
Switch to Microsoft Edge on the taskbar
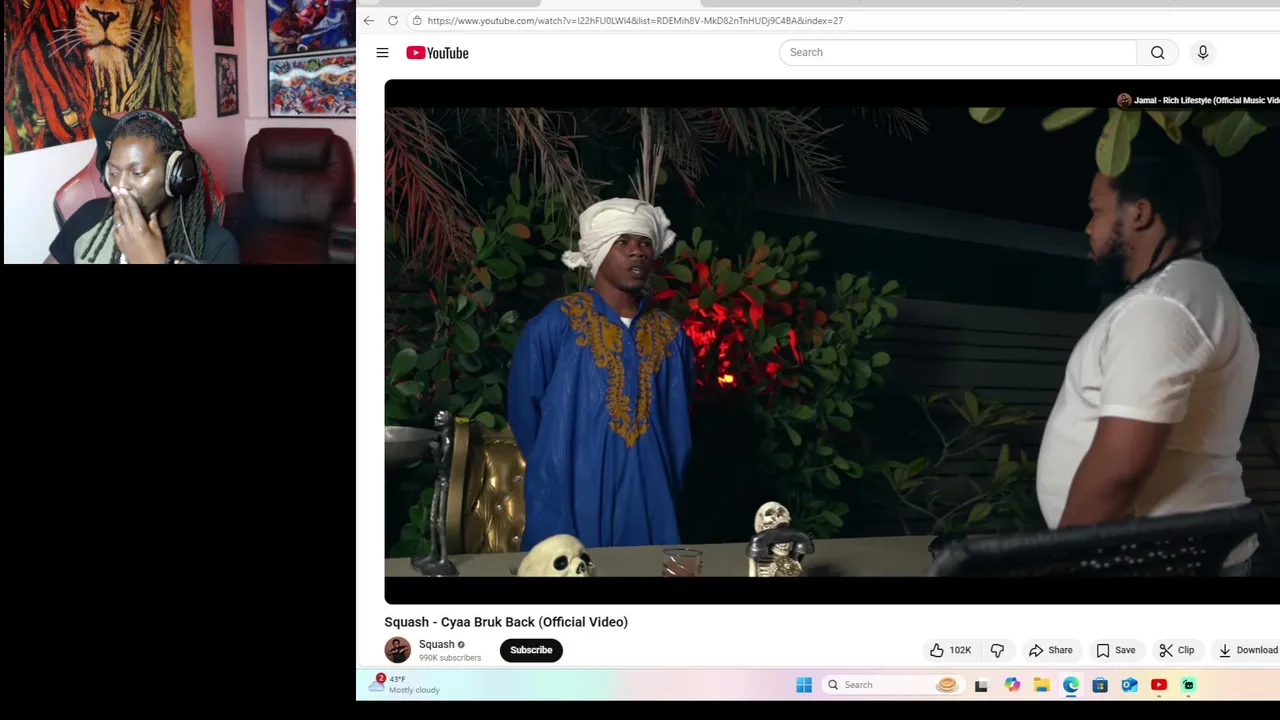(x=1071, y=685)
